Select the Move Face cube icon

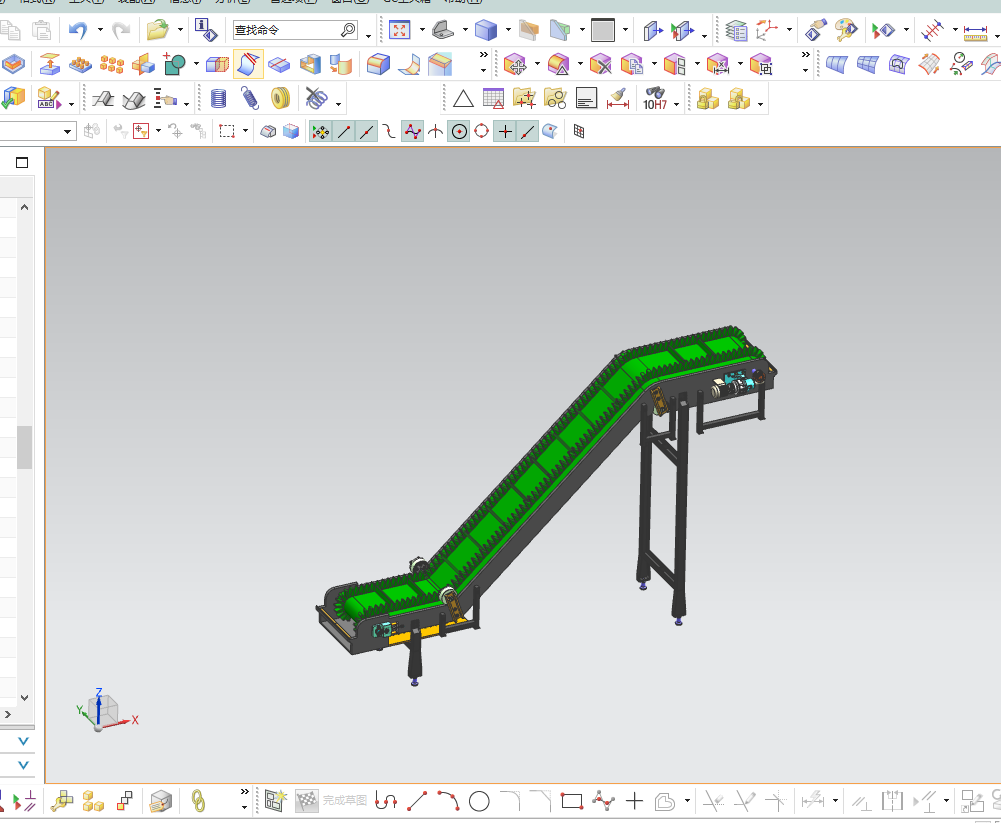(x=515, y=64)
